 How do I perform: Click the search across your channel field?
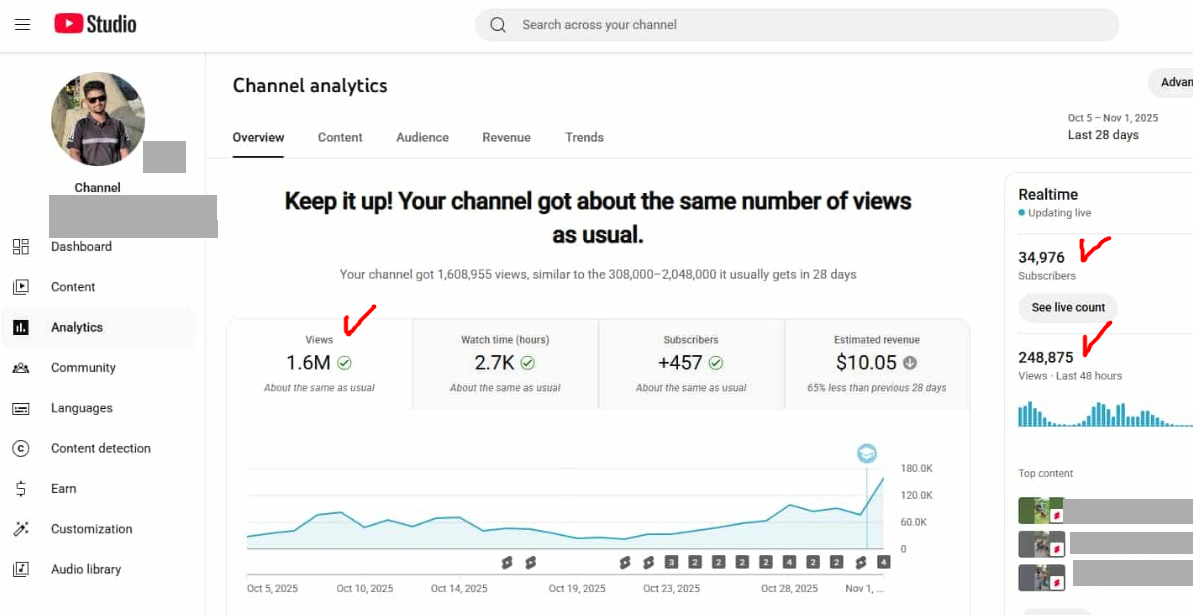[x=796, y=25]
